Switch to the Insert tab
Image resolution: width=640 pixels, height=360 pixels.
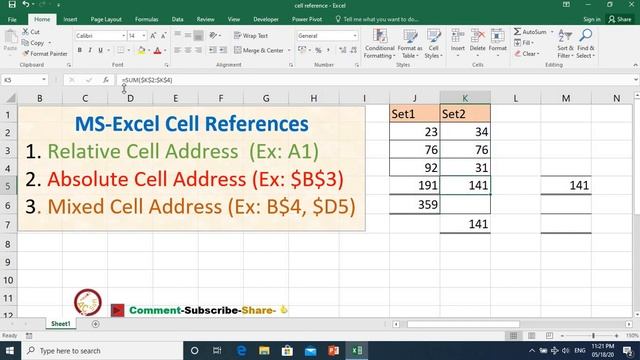pyautogui.click(x=70, y=19)
